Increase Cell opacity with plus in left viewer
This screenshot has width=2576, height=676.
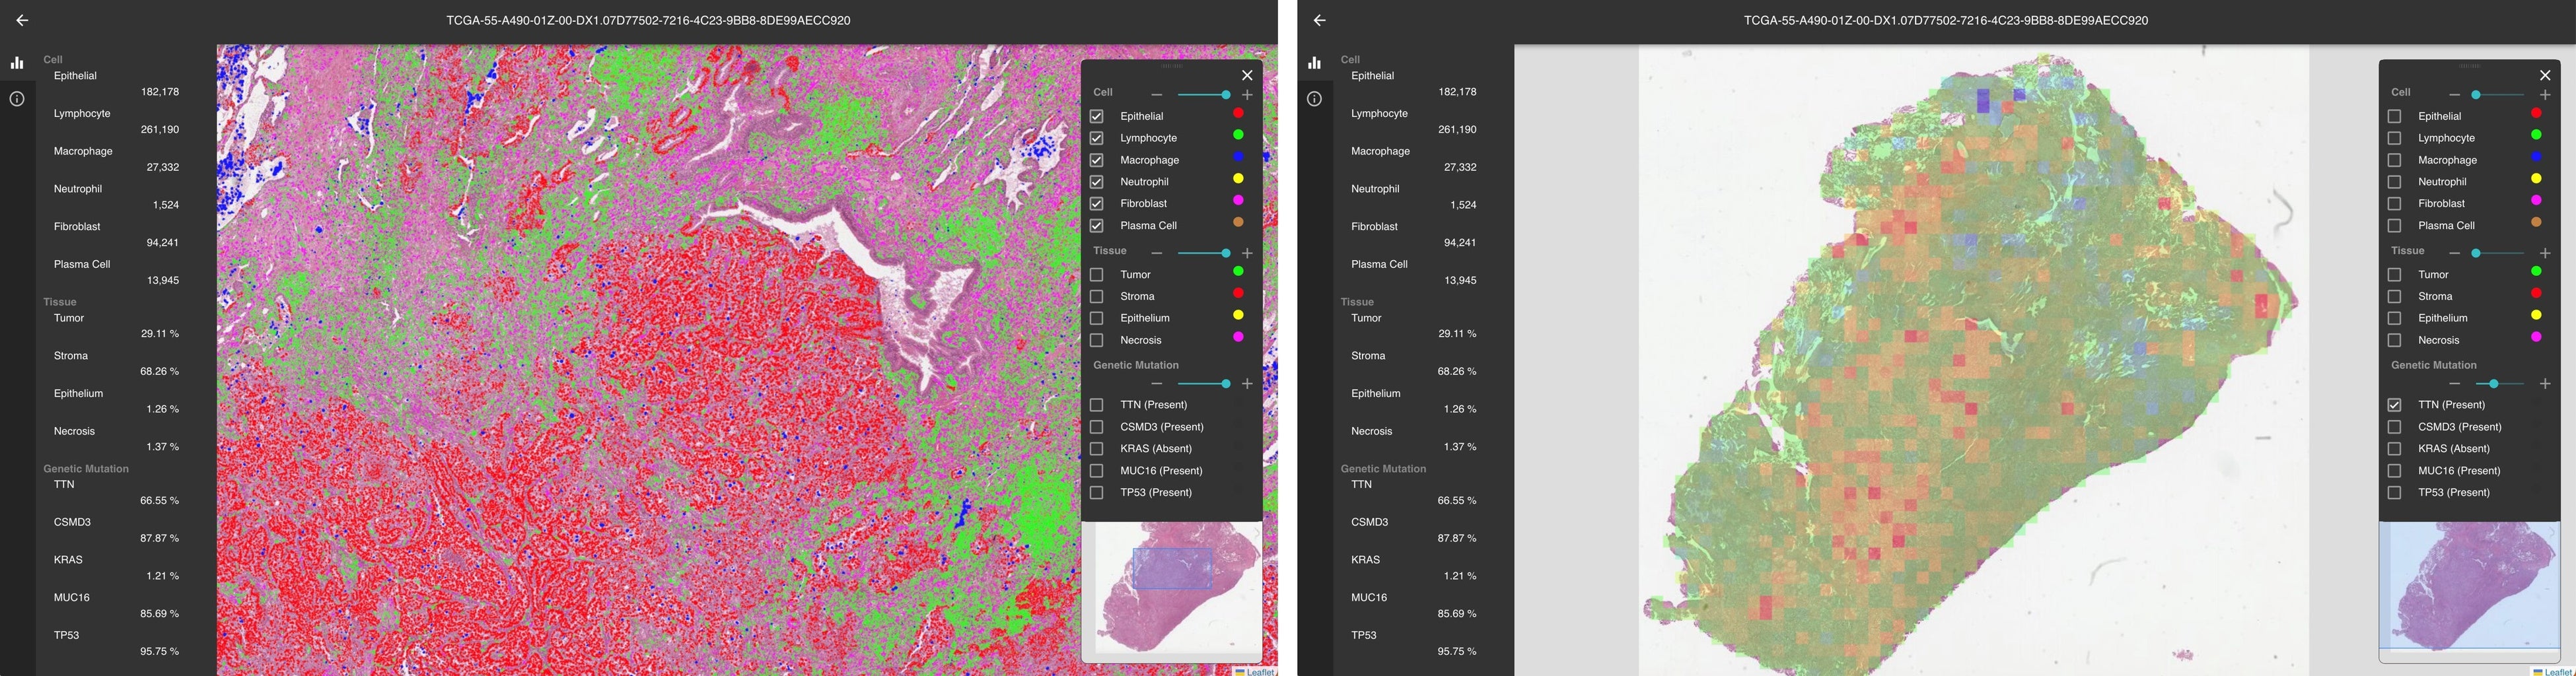pos(1247,95)
